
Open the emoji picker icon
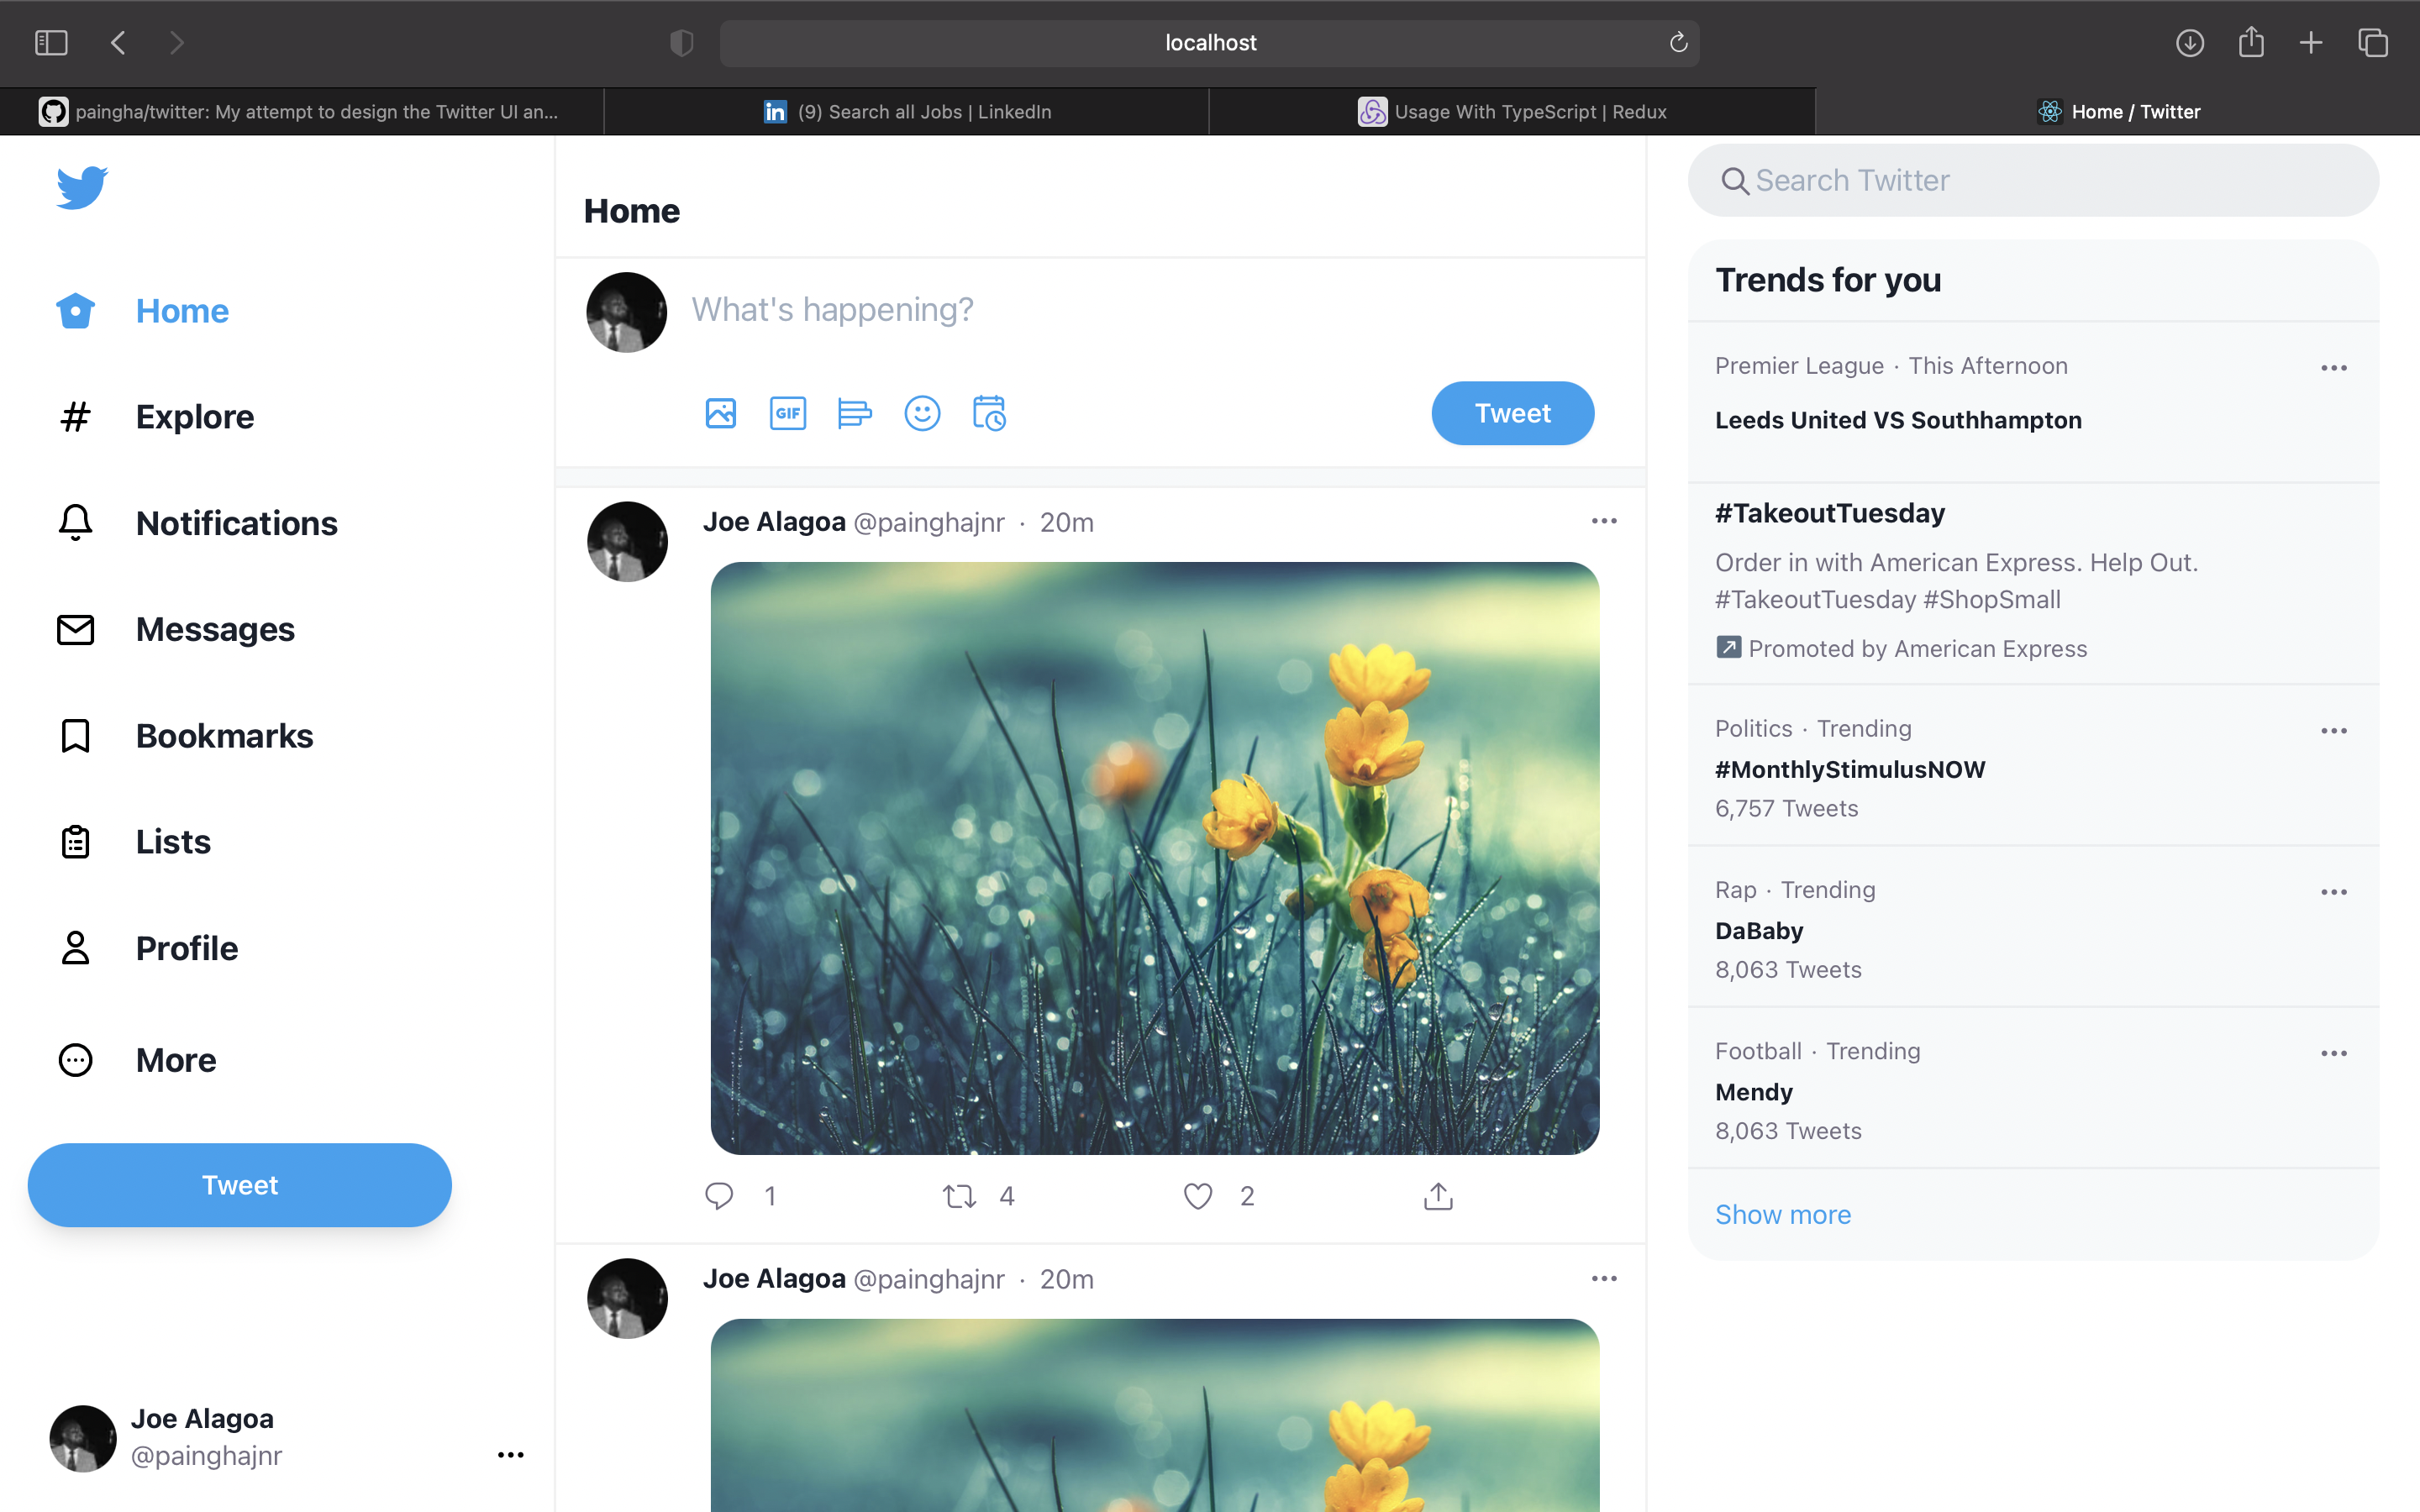pyautogui.click(x=922, y=413)
